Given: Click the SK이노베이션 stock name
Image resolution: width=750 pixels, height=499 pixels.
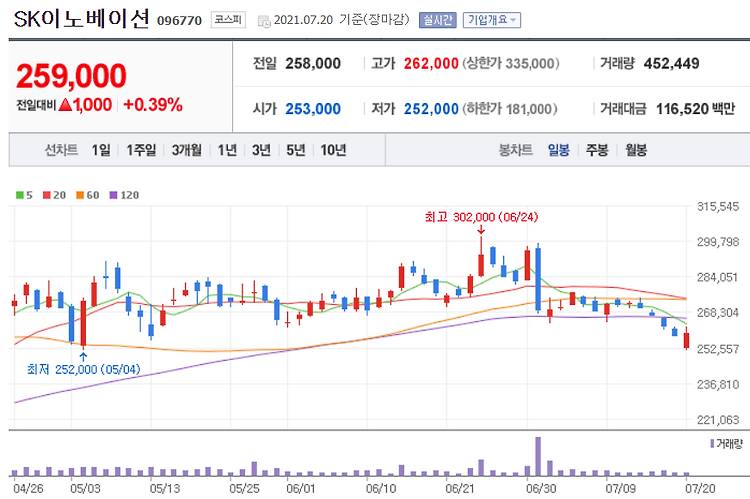Looking at the screenshot, I should pos(81,20).
